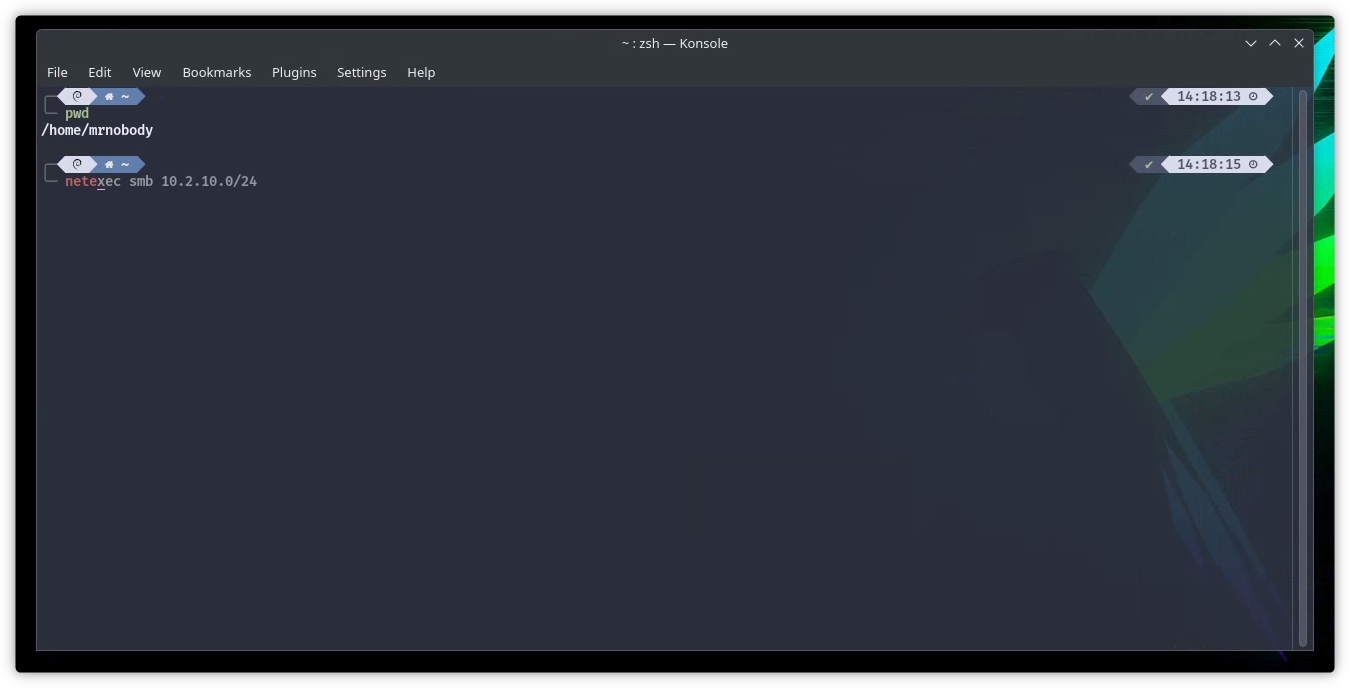Viewport: 1350px width, 688px height.
Task: Click the 14:18:15 timestamp
Action: click(1208, 164)
